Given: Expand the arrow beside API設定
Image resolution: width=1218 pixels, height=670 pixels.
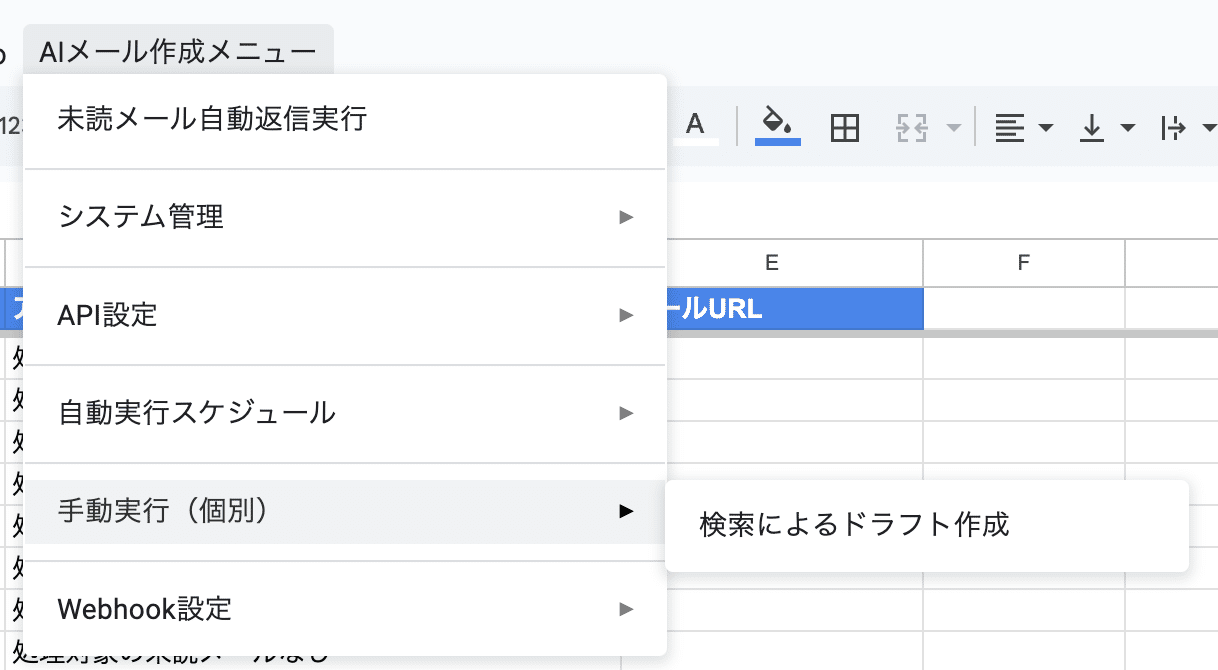Looking at the screenshot, I should (x=626, y=315).
